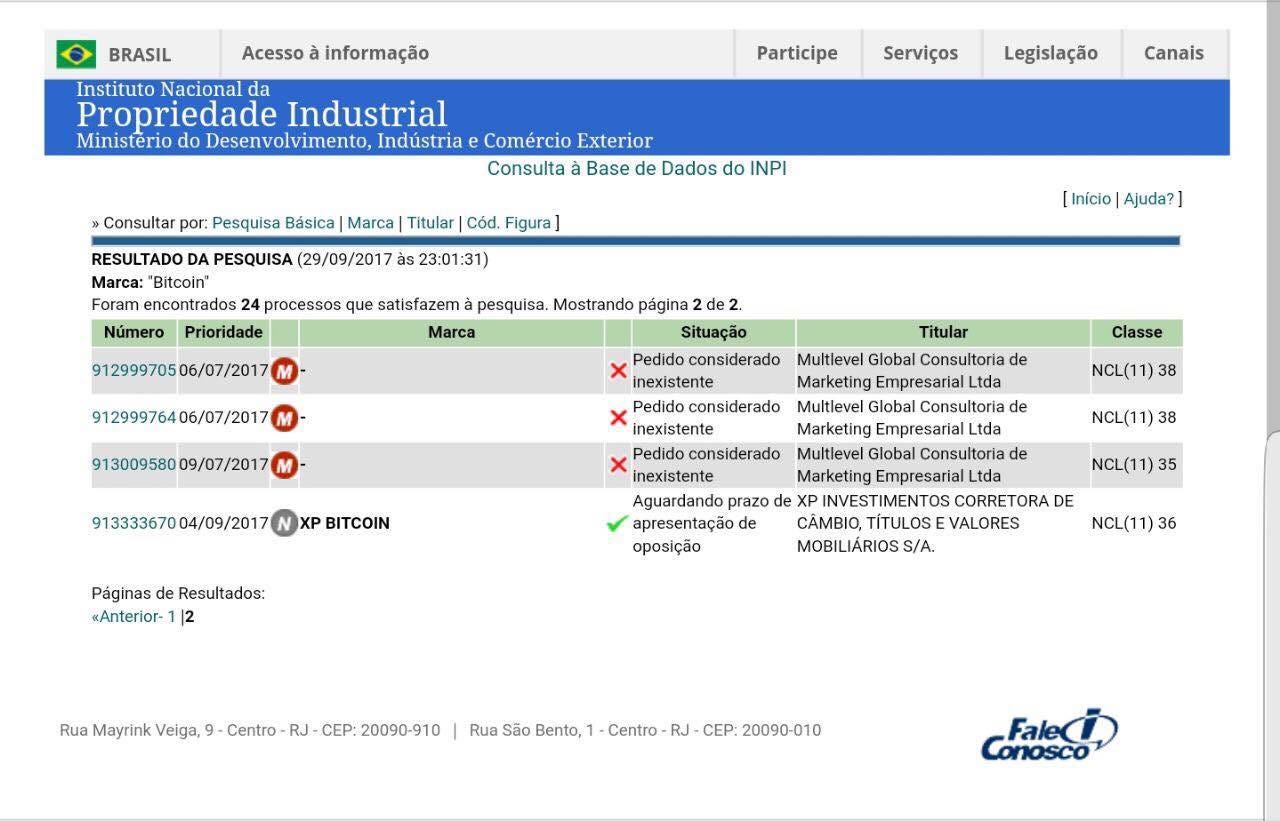1280x821 pixels.
Task: Click the M icon in row 912999705
Action: pos(285,371)
